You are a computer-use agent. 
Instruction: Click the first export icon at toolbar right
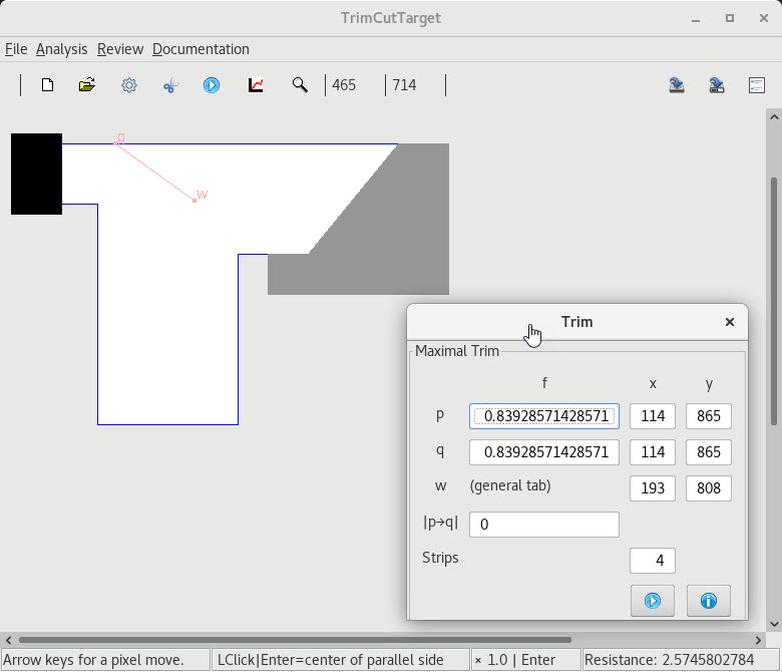pos(677,85)
